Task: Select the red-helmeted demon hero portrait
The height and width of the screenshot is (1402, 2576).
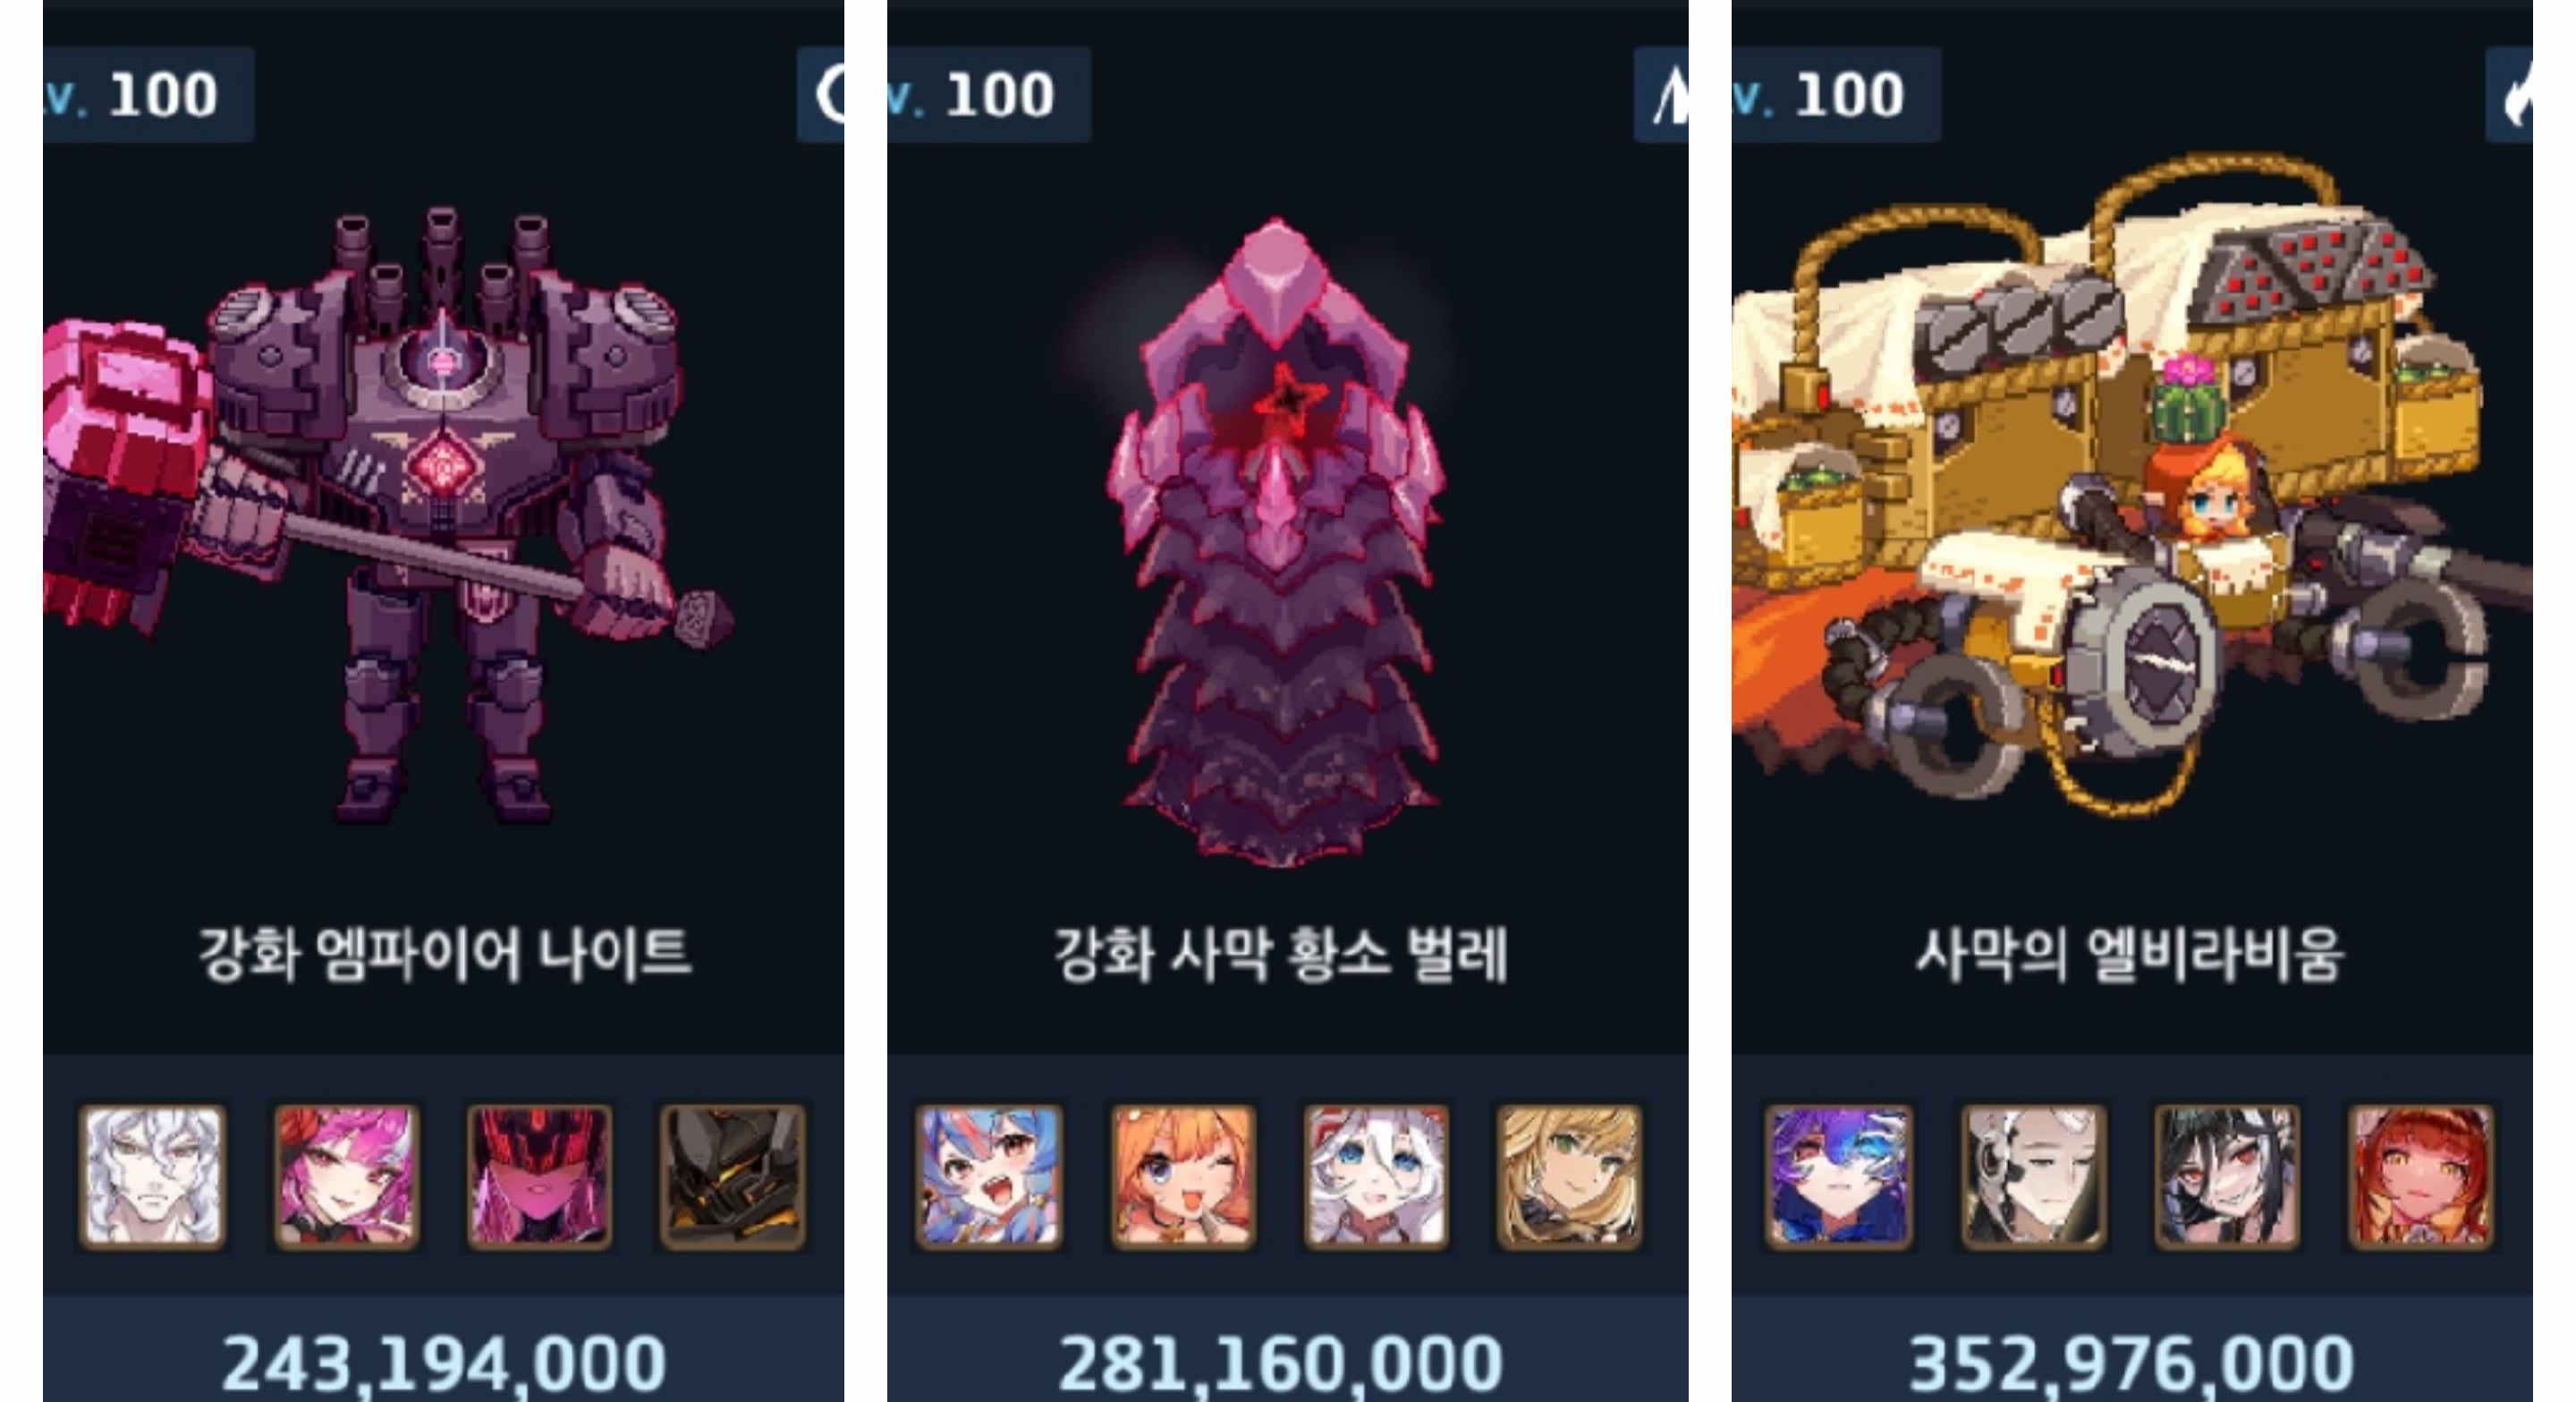Action: coord(539,1176)
